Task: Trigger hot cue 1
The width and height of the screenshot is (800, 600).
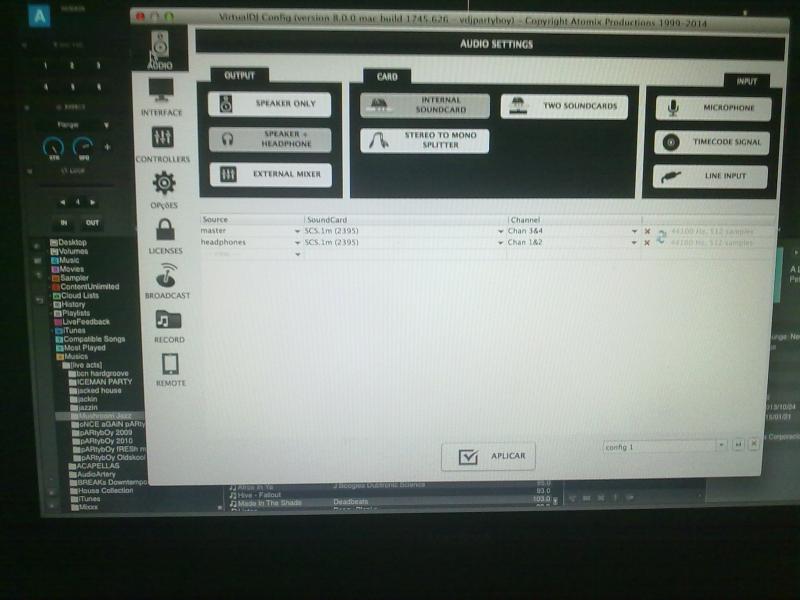Action: 45,65
